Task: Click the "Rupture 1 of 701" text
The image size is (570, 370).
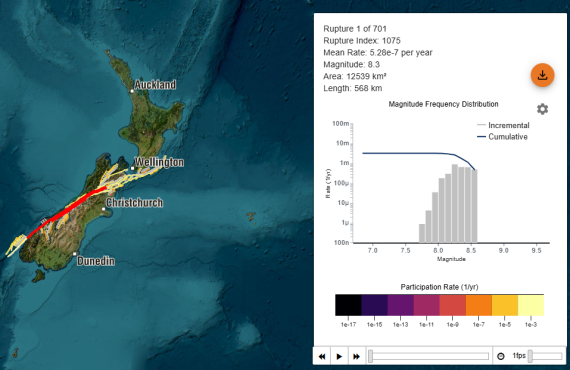Action: click(x=355, y=29)
